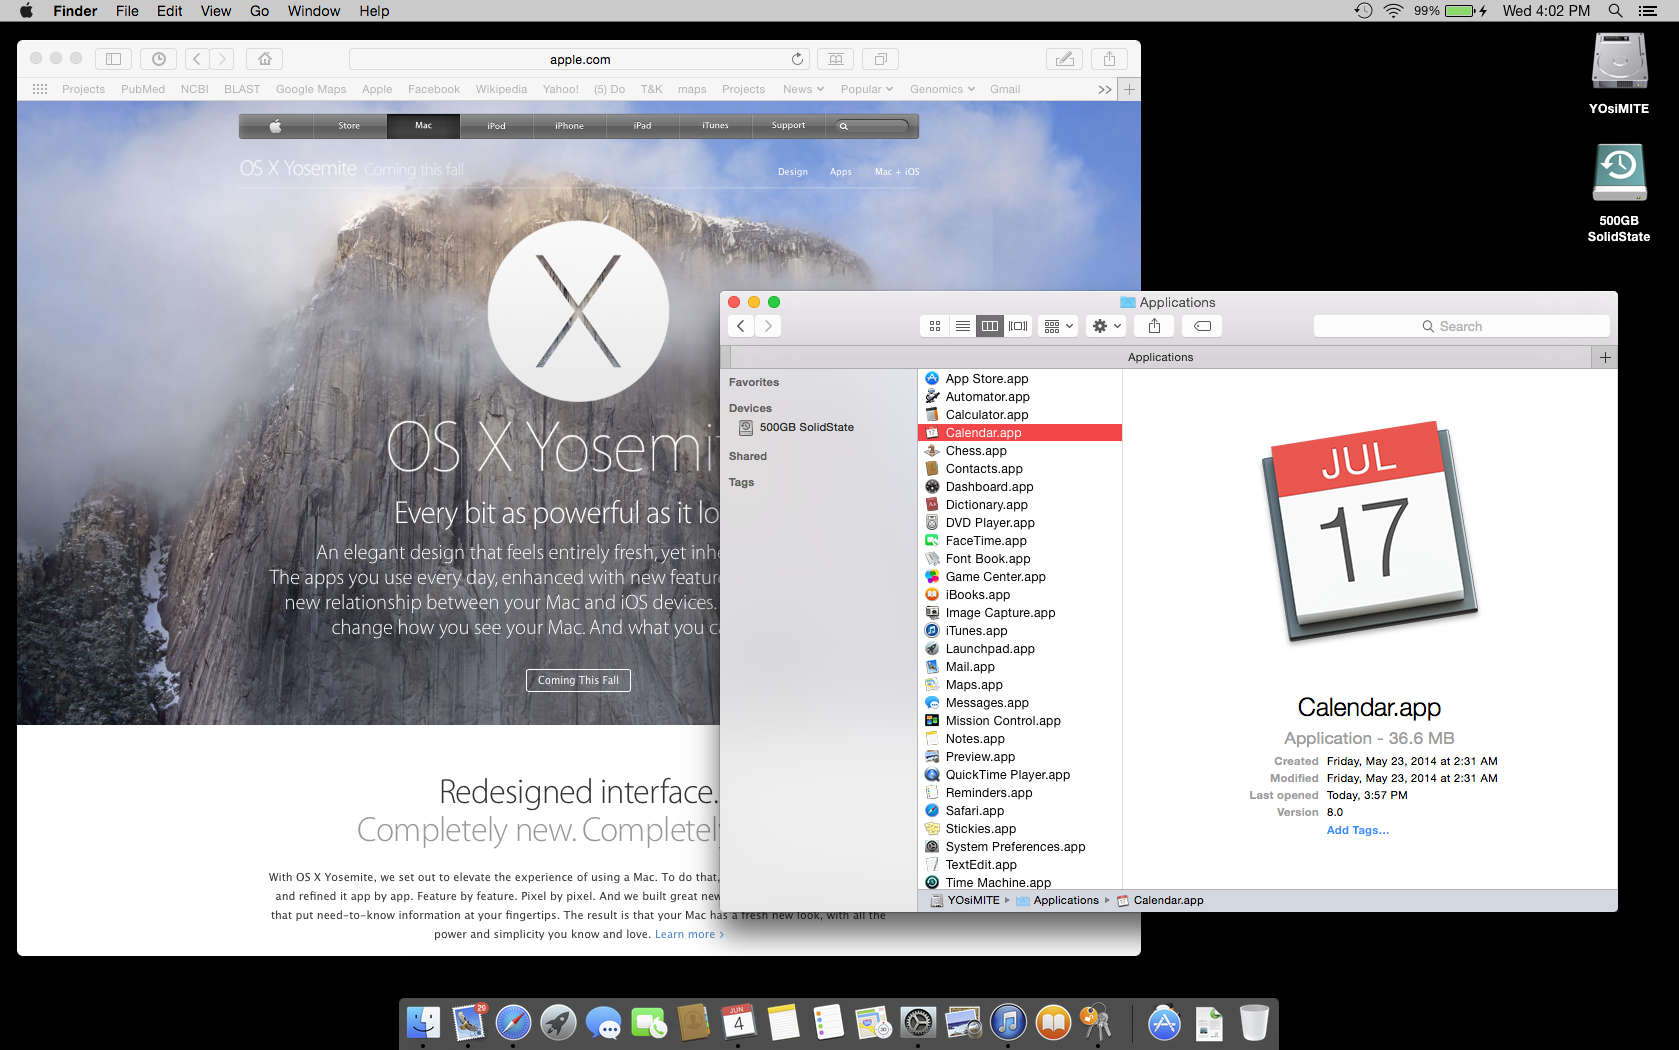Open Notification Center in menu bar
The image size is (1679, 1050).
click(x=1648, y=11)
